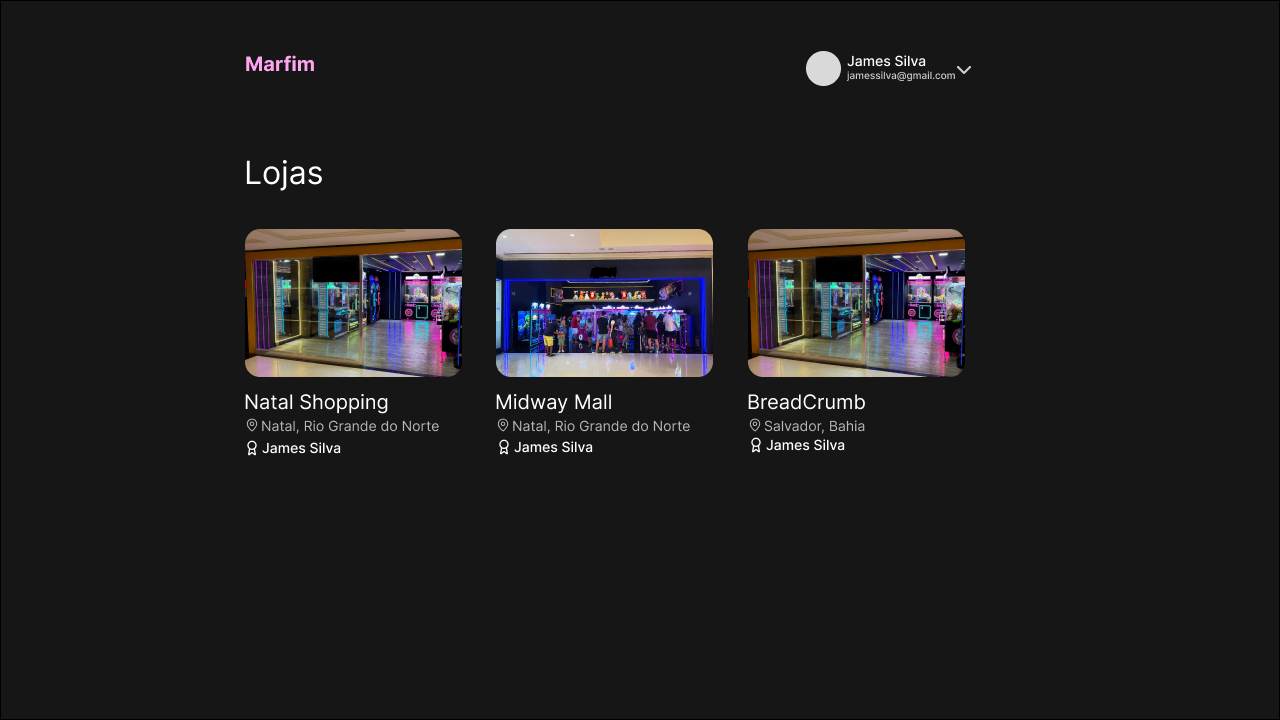This screenshot has width=1280, height=720.
Task: Click the Salvador, Bahia location text
Action: pyautogui.click(x=814, y=426)
